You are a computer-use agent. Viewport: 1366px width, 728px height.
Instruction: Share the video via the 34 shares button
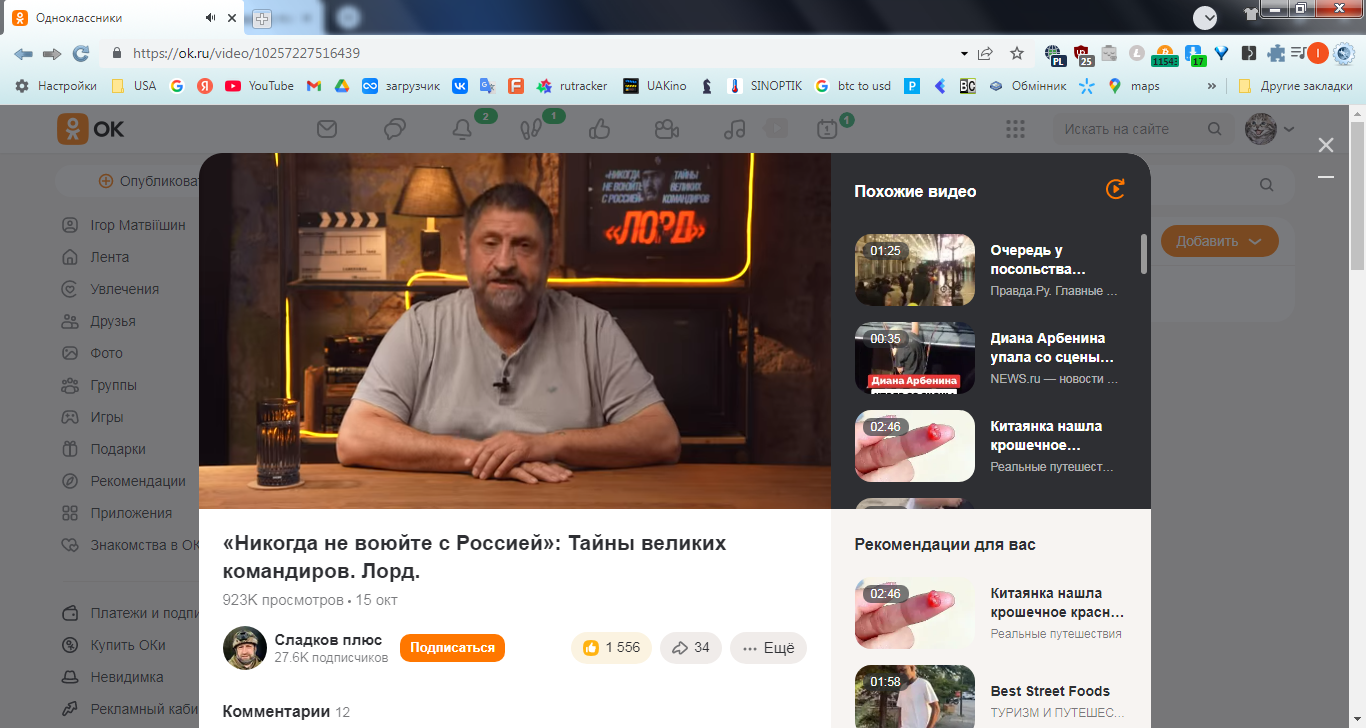[x=691, y=648]
